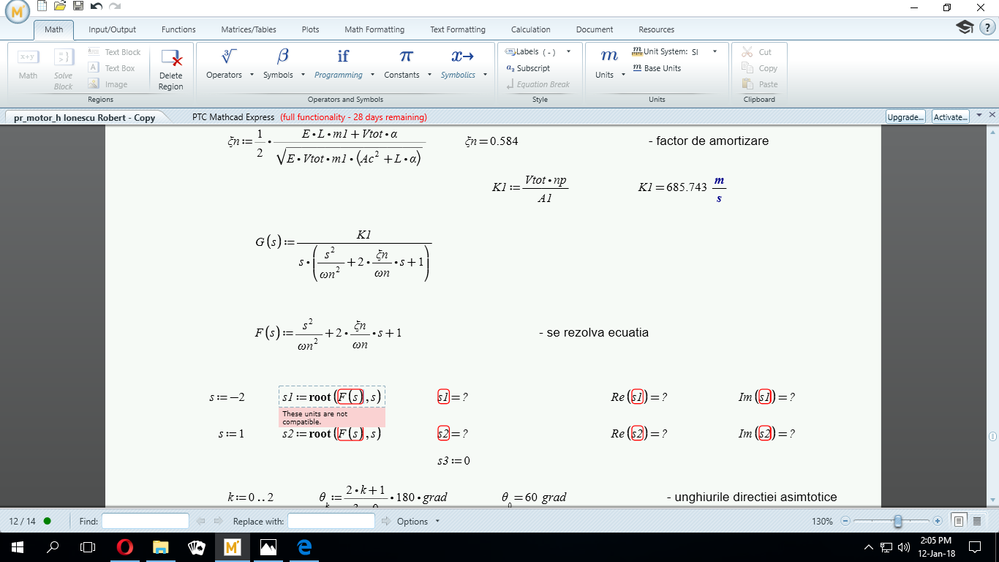Click the Delete Region icon

[171, 61]
